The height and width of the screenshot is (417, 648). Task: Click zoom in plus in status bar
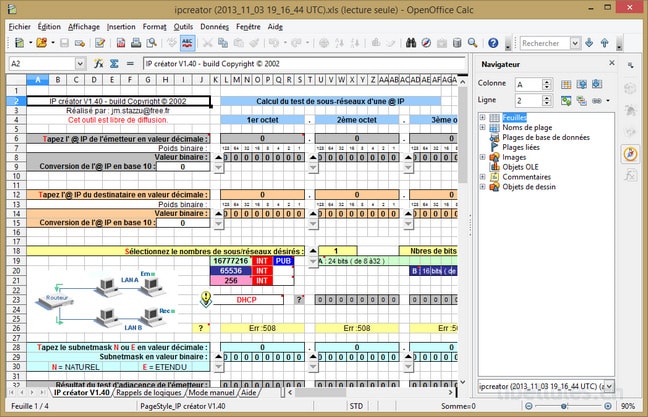608,406
